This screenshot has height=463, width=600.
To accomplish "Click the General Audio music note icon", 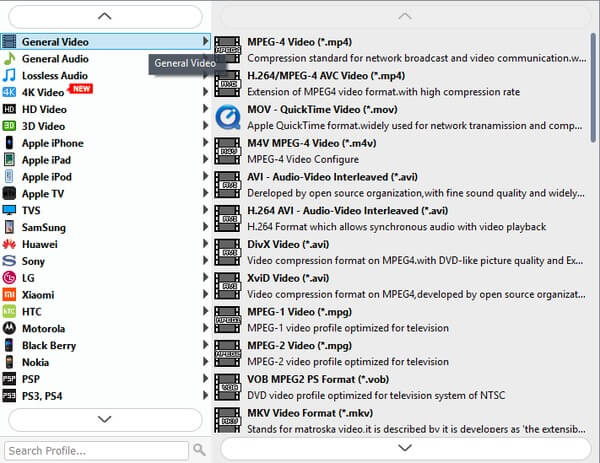I will pos(9,59).
